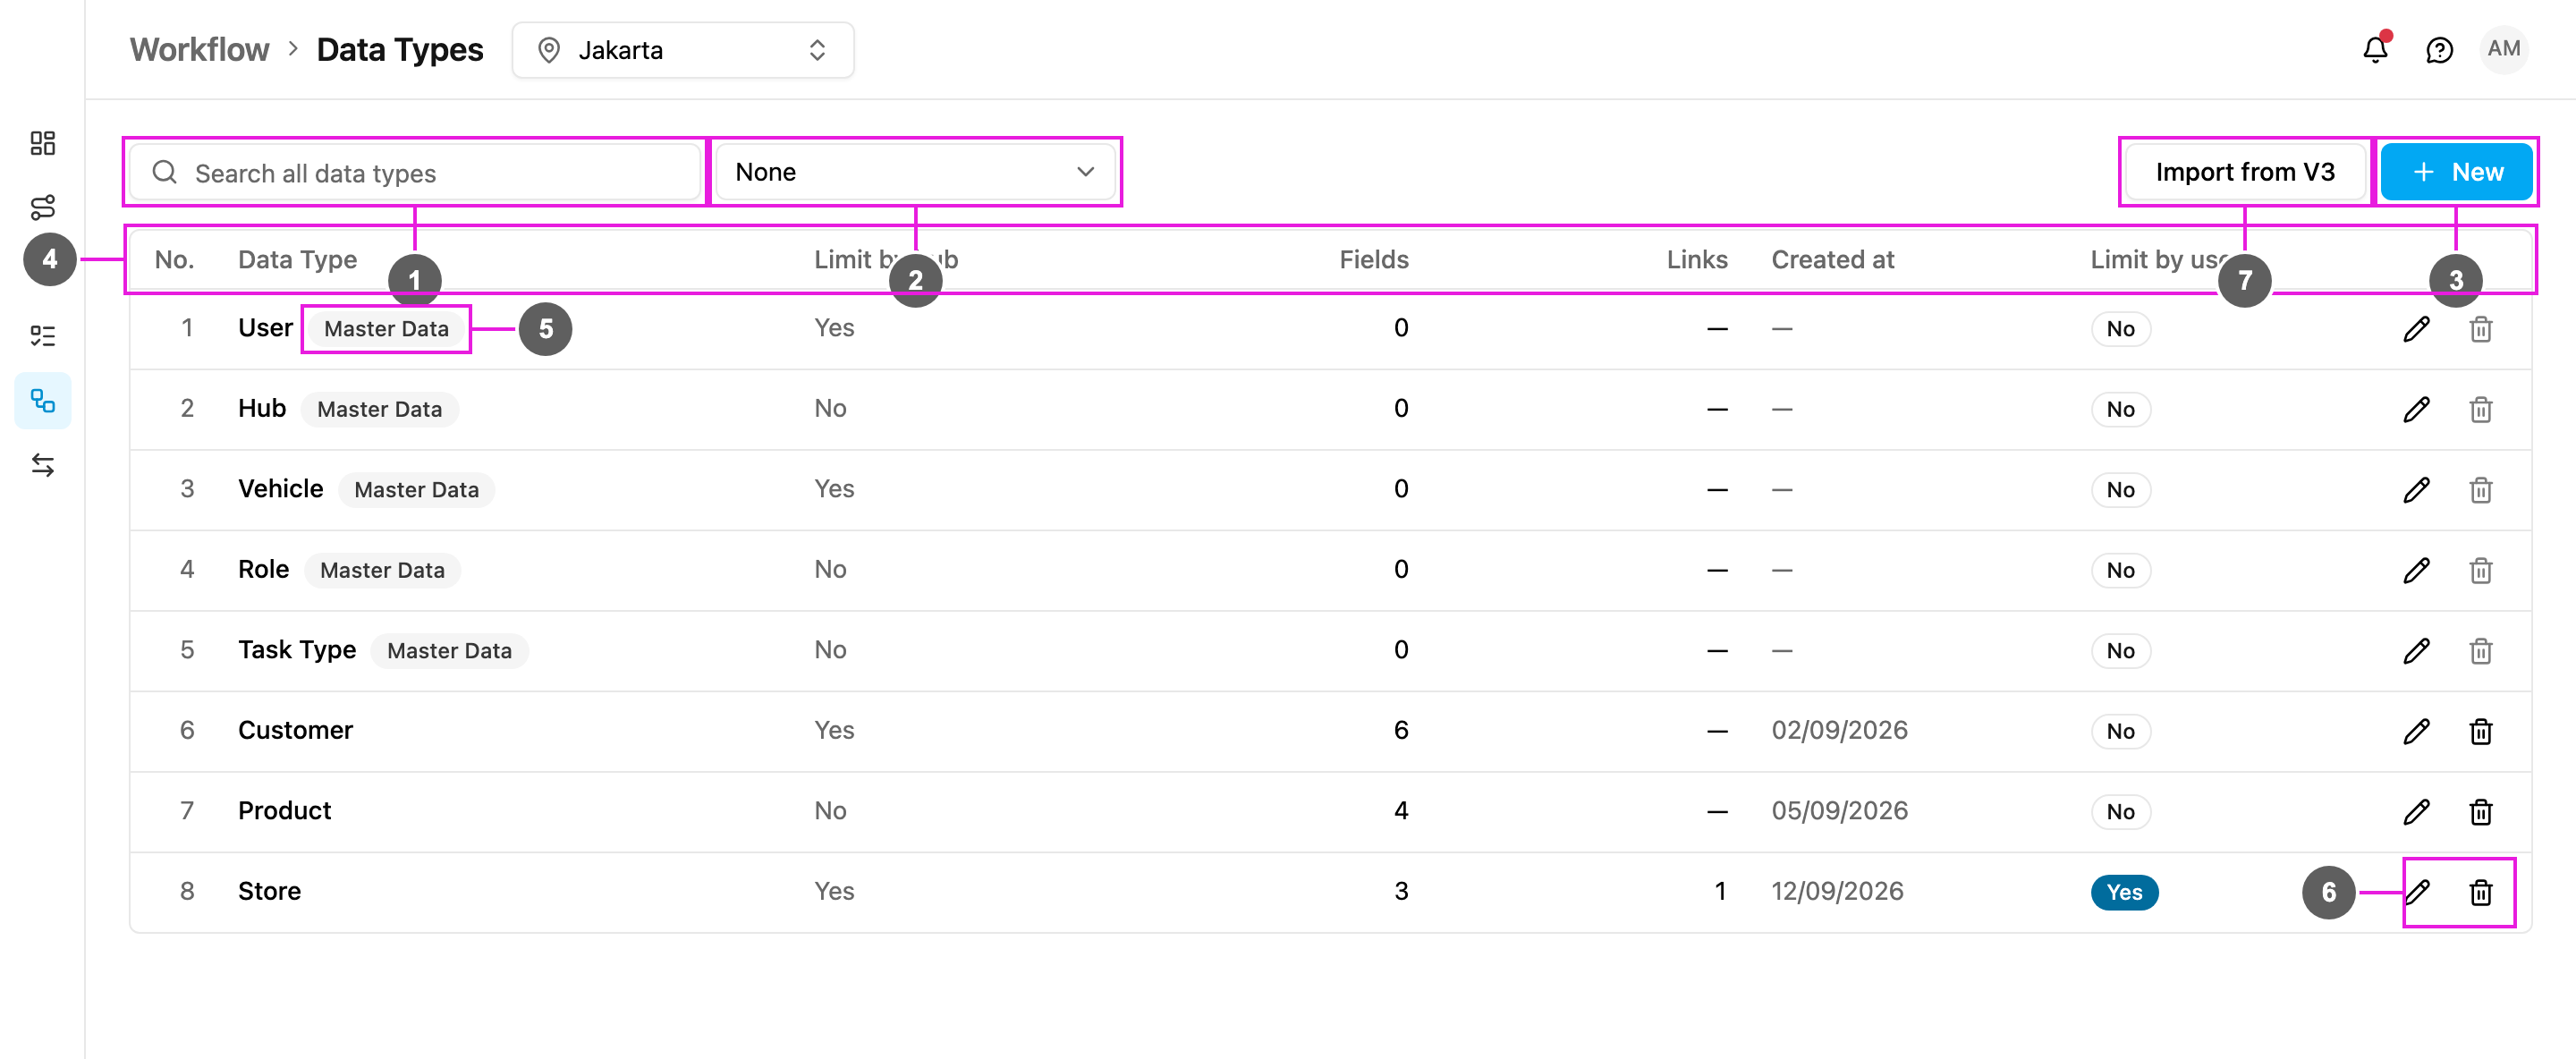Click the Master Data tag beside Role
2576x1059 pixels.
point(382,570)
